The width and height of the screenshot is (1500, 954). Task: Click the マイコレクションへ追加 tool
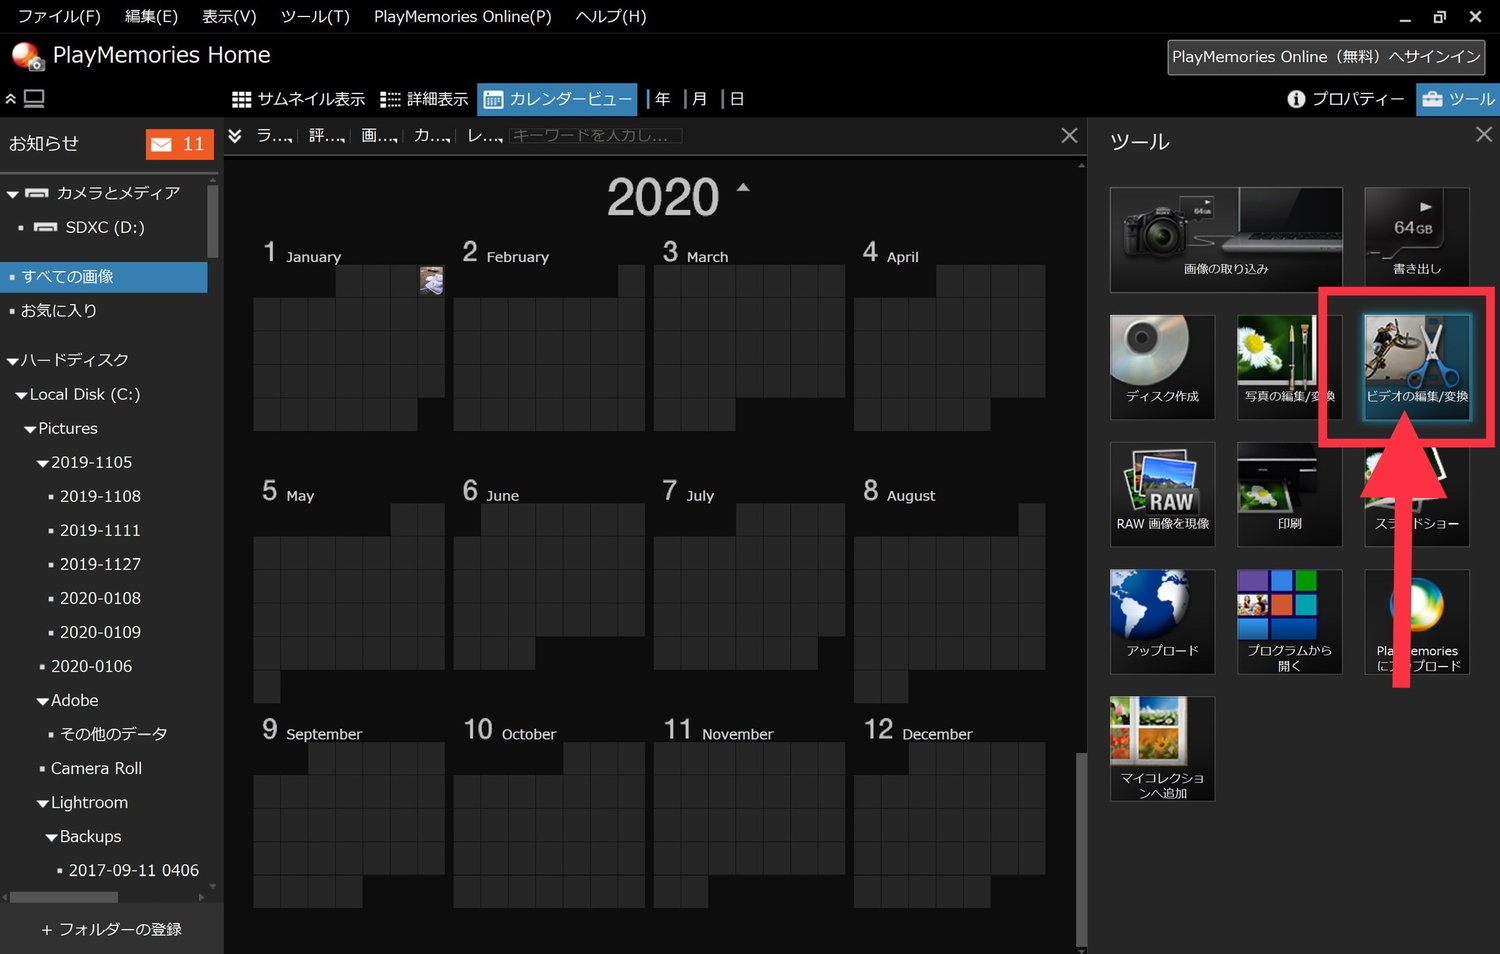(x=1162, y=748)
